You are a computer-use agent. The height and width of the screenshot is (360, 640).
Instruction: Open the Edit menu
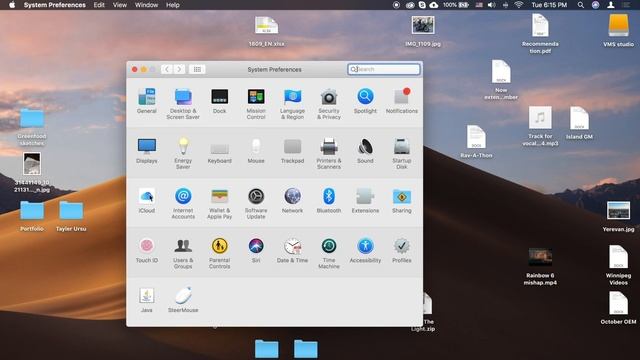point(99,5)
